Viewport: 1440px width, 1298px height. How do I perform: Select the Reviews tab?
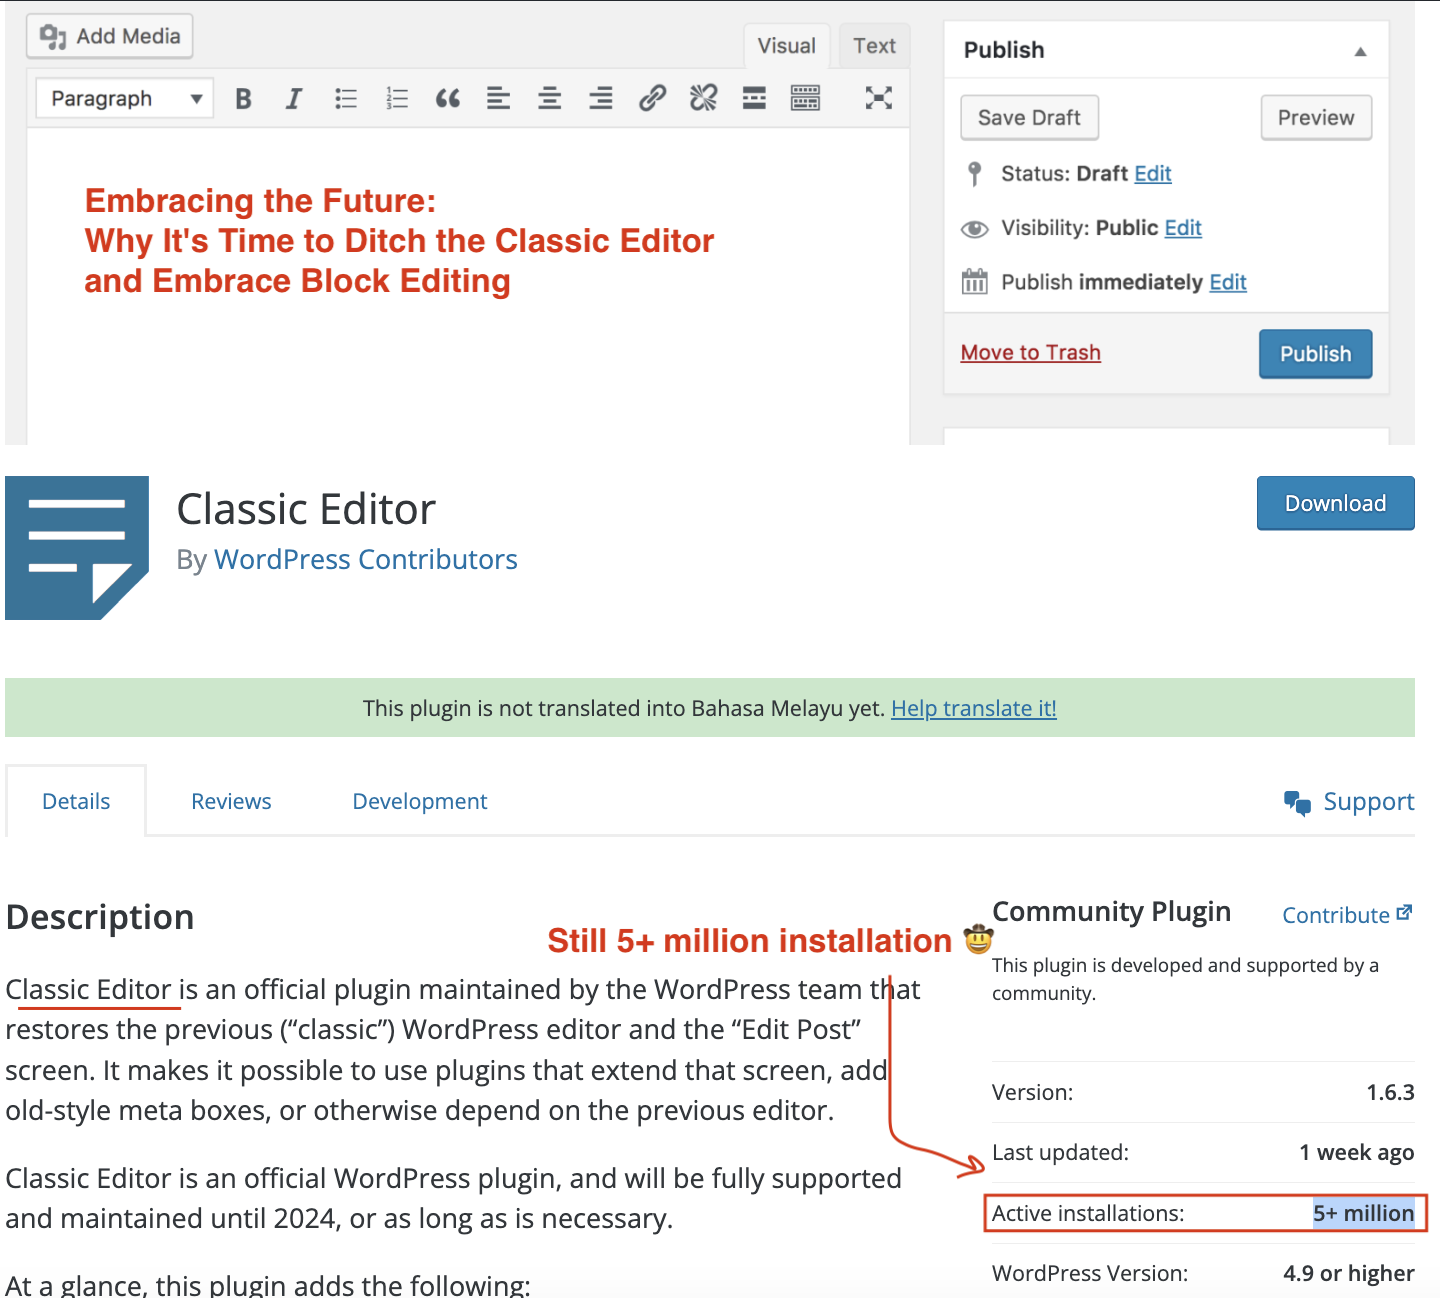coord(231,801)
